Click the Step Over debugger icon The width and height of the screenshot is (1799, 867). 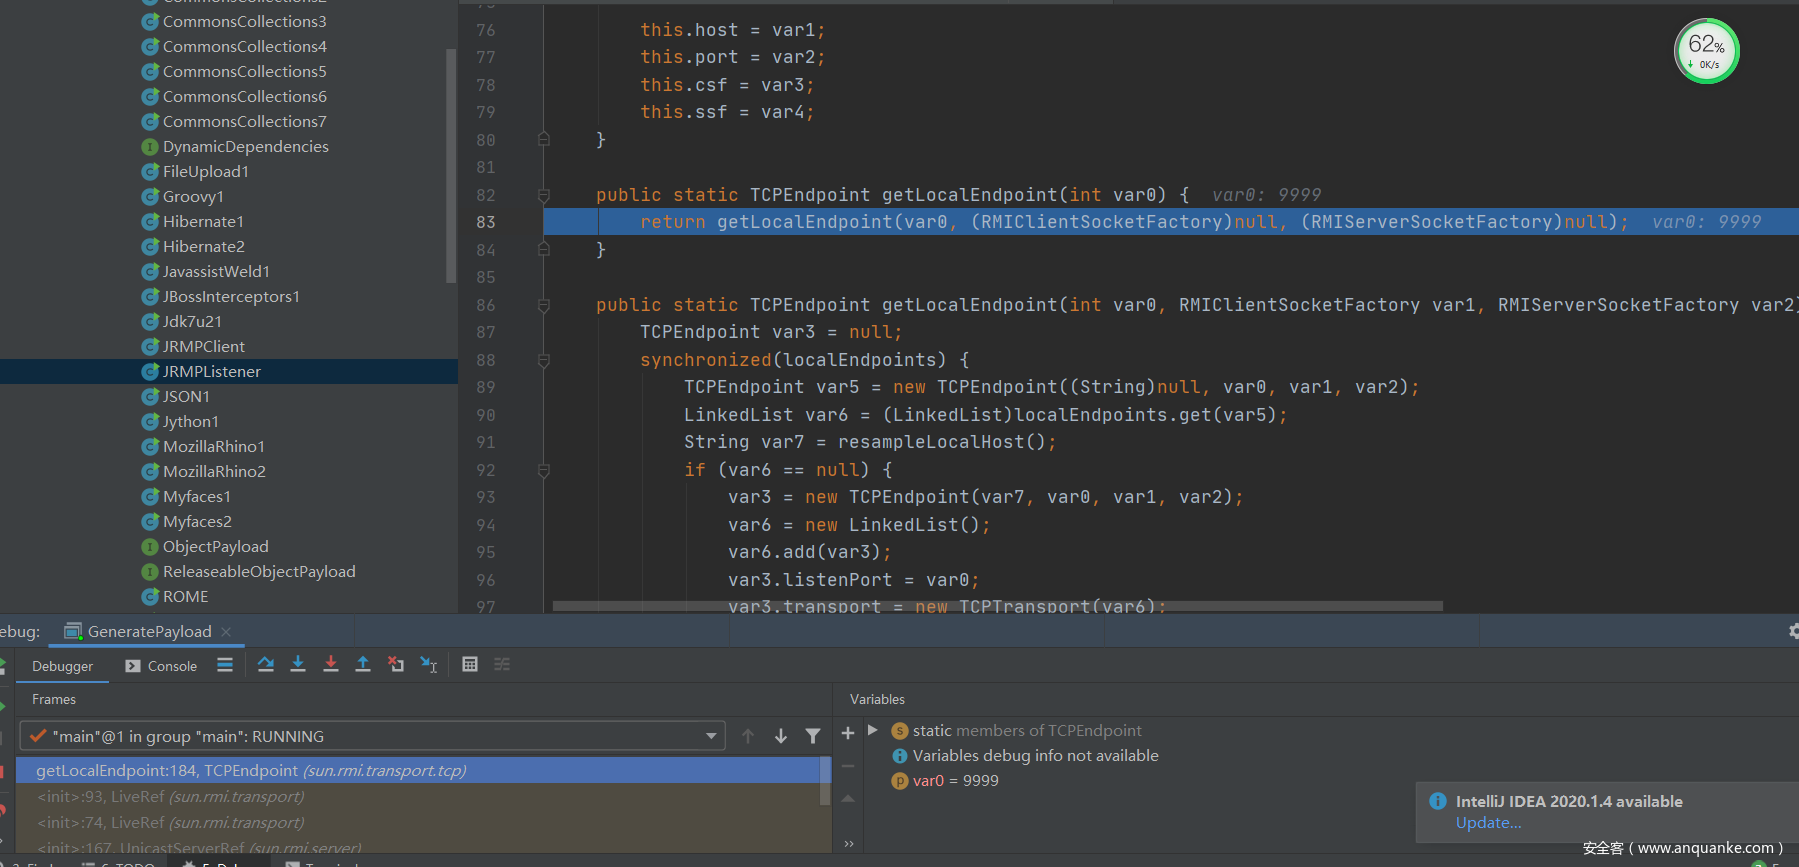[266, 665]
